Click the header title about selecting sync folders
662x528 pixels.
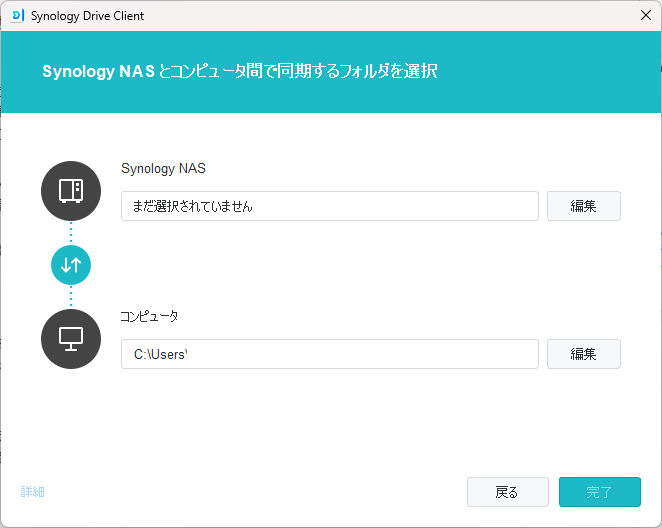239,71
